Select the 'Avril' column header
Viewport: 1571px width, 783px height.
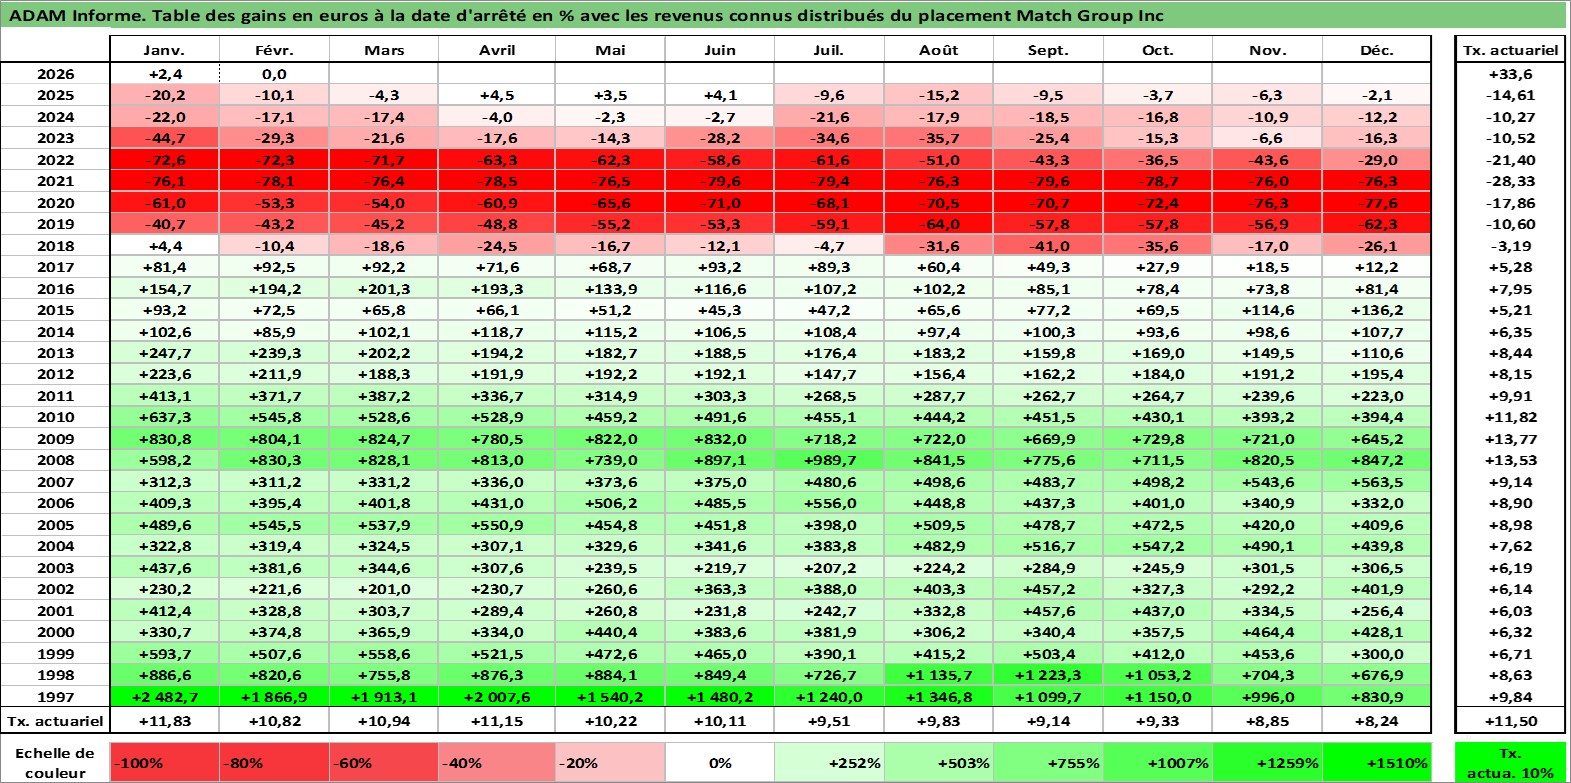click(x=497, y=50)
